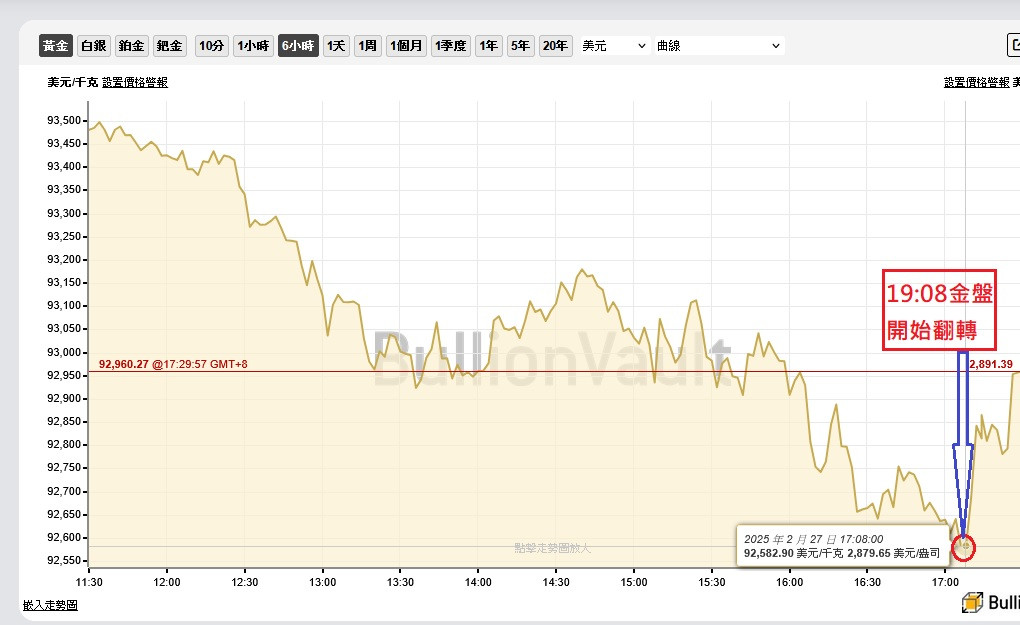Open the 曲線 chart type dropdown
Viewport: 1020px width, 625px height.
[719, 46]
